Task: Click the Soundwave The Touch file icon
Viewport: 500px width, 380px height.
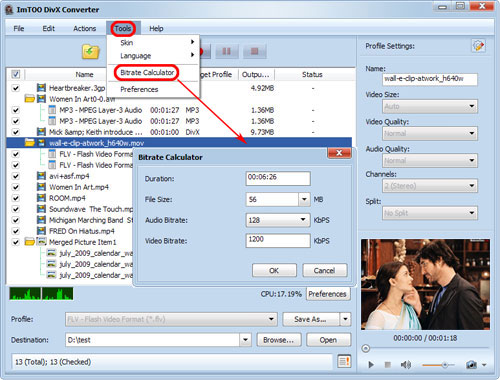Action: click(x=41, y=209)
